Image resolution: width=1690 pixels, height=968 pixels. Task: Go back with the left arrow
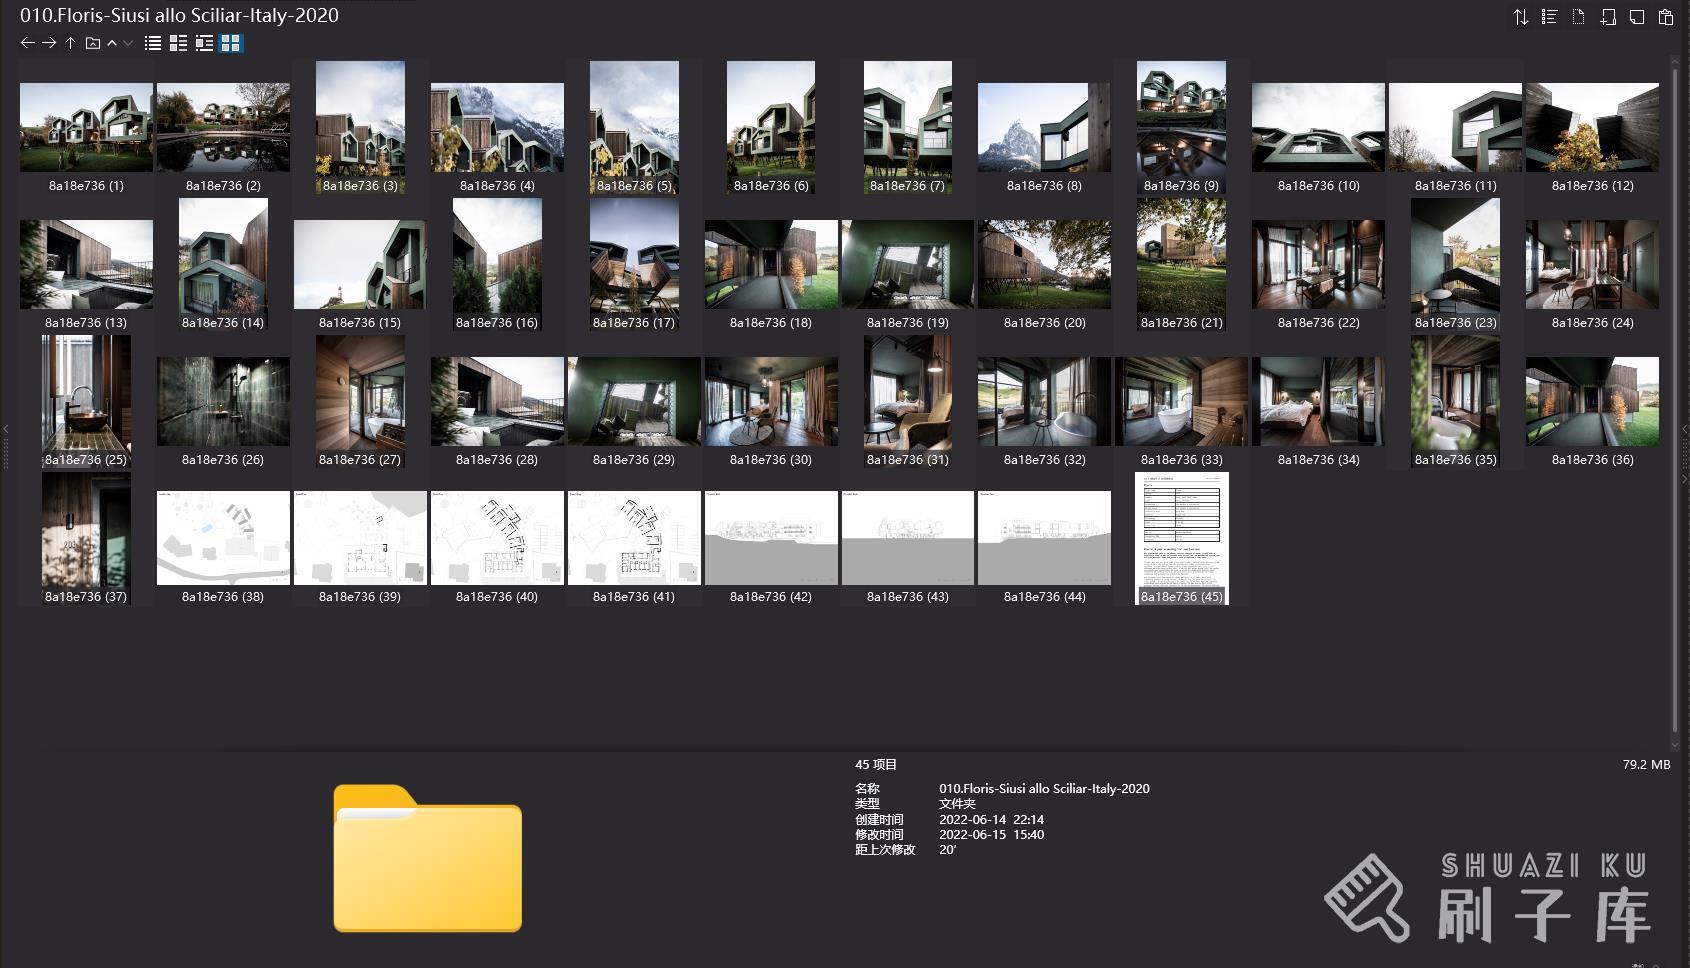[x=27, y=43]
